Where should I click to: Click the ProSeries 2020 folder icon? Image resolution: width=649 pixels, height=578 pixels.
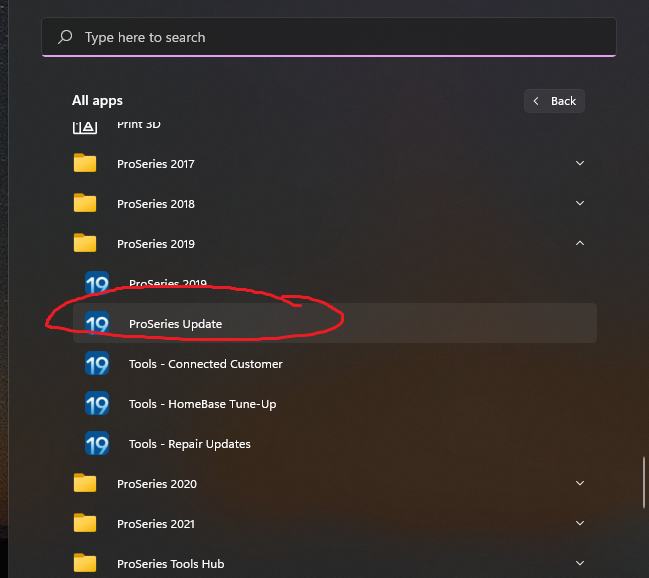pos(85,484)
